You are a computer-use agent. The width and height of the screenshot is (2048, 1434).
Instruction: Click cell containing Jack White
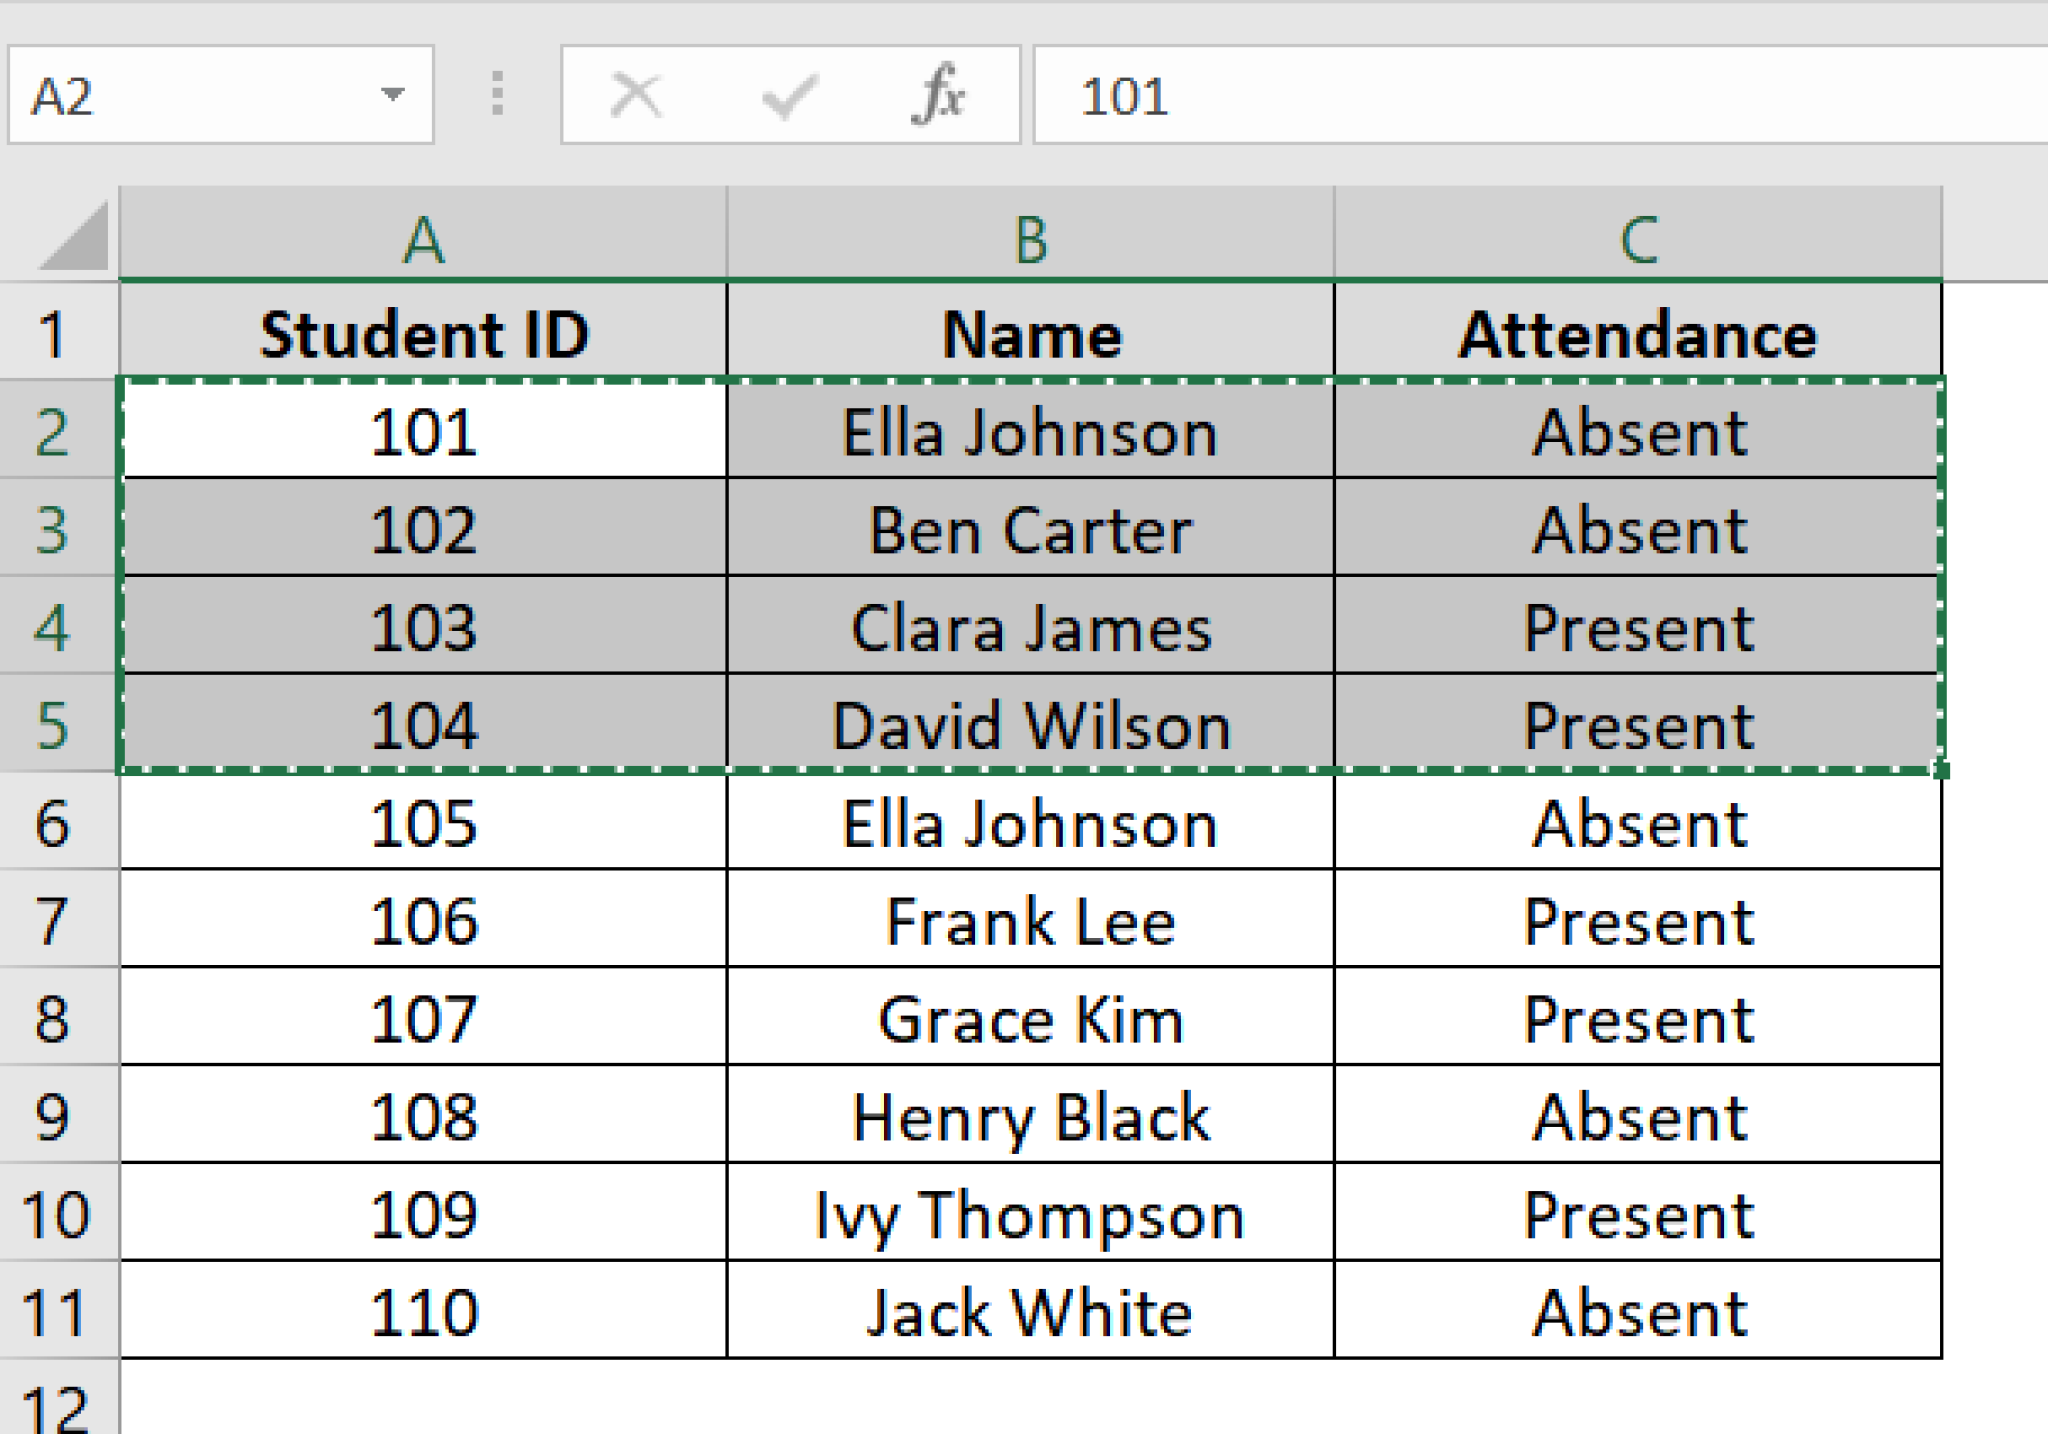(1030, 1312)
